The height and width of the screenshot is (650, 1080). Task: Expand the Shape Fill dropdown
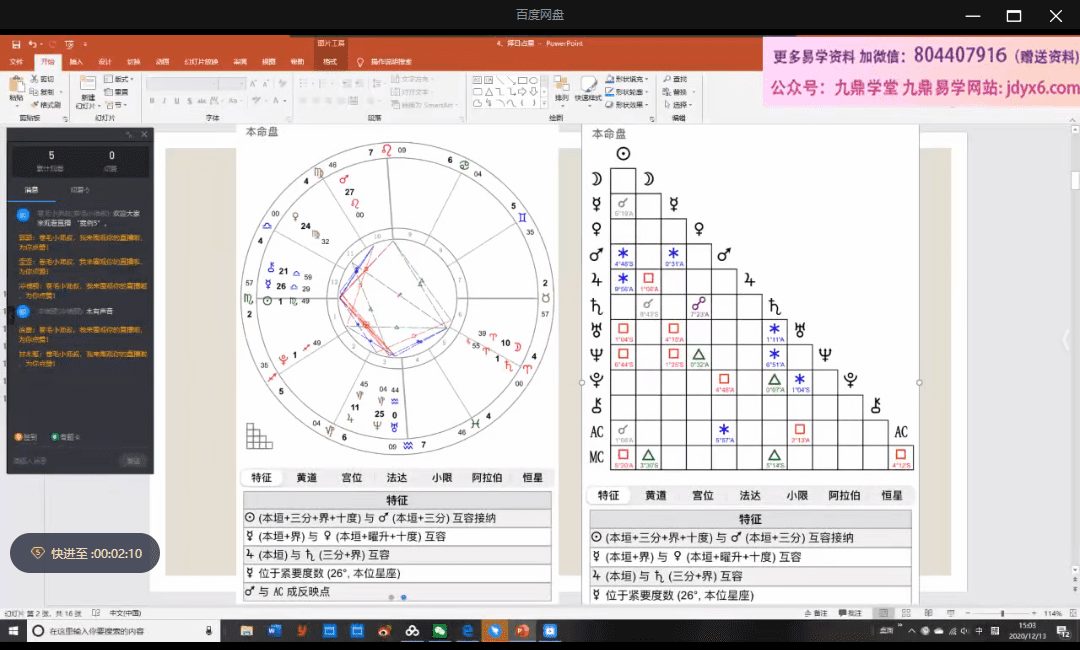tap(629, 79)
